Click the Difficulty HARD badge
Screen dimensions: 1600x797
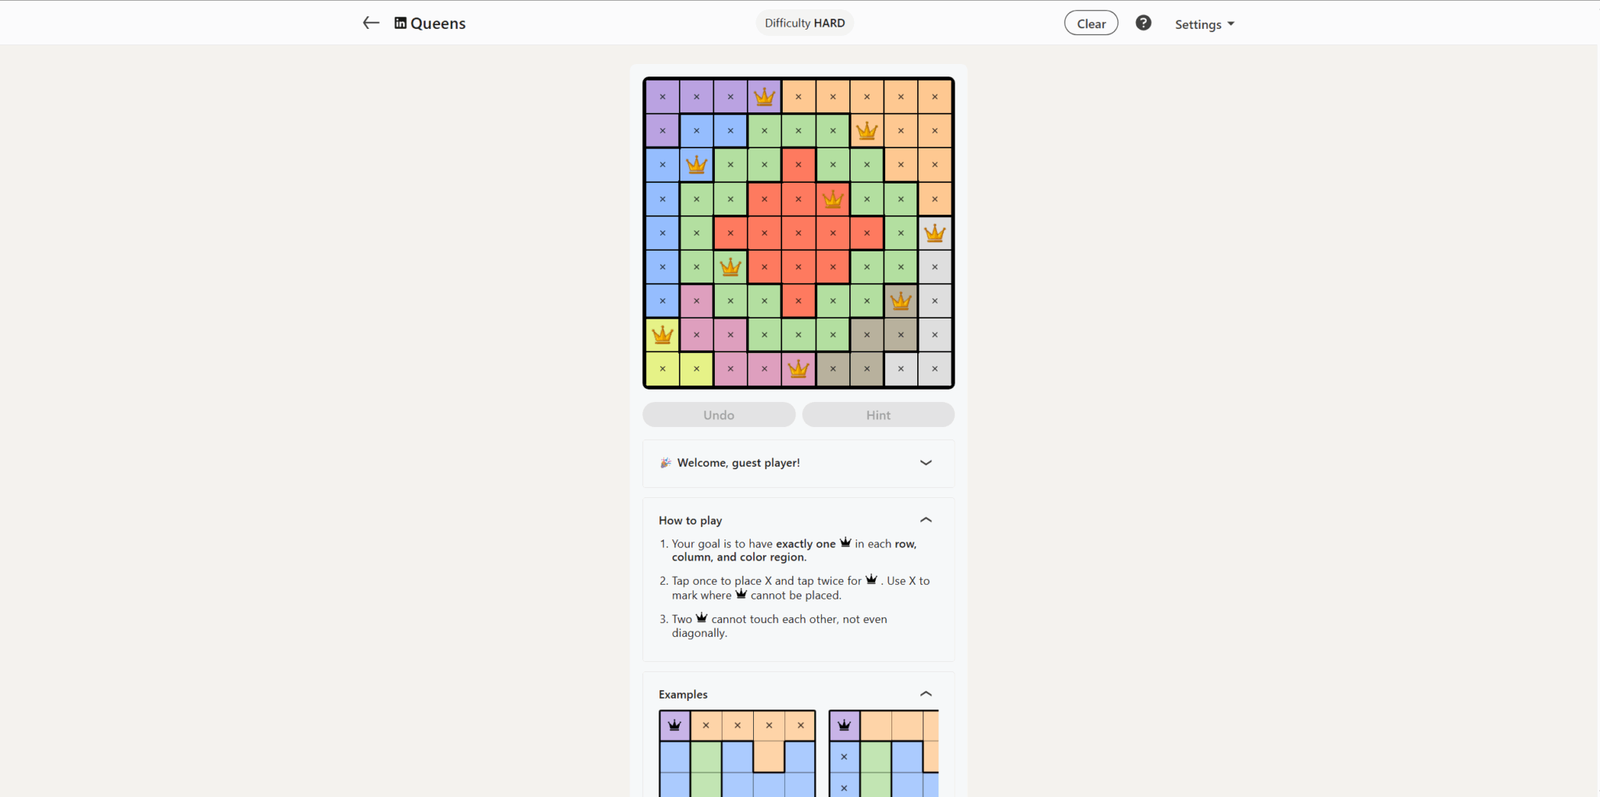pyautogui.click(x=804, y=22)
